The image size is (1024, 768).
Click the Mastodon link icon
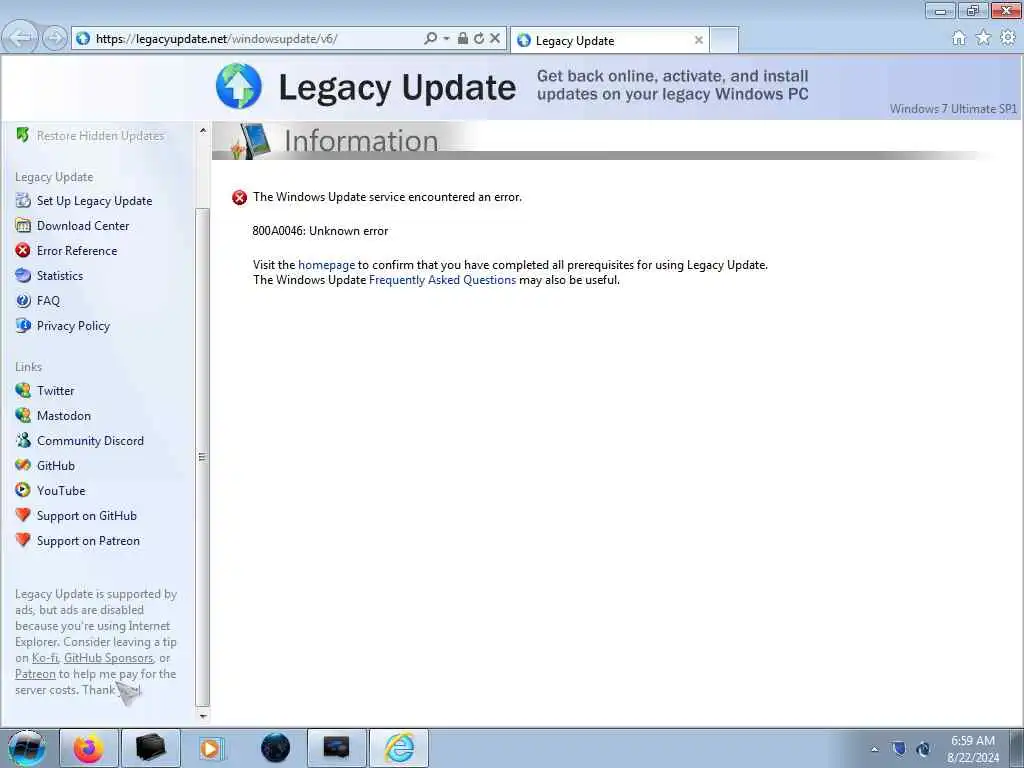point(23,415)
